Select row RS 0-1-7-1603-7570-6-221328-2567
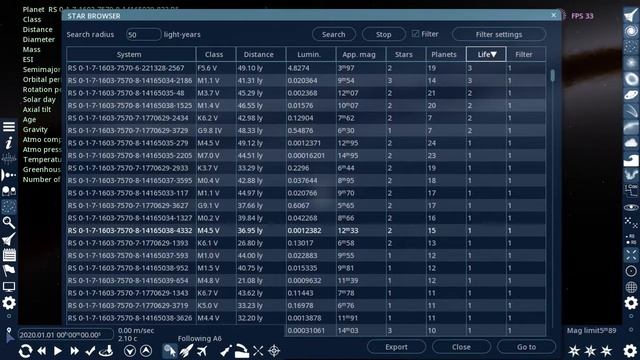640x360 pixels. pos(306,68)
